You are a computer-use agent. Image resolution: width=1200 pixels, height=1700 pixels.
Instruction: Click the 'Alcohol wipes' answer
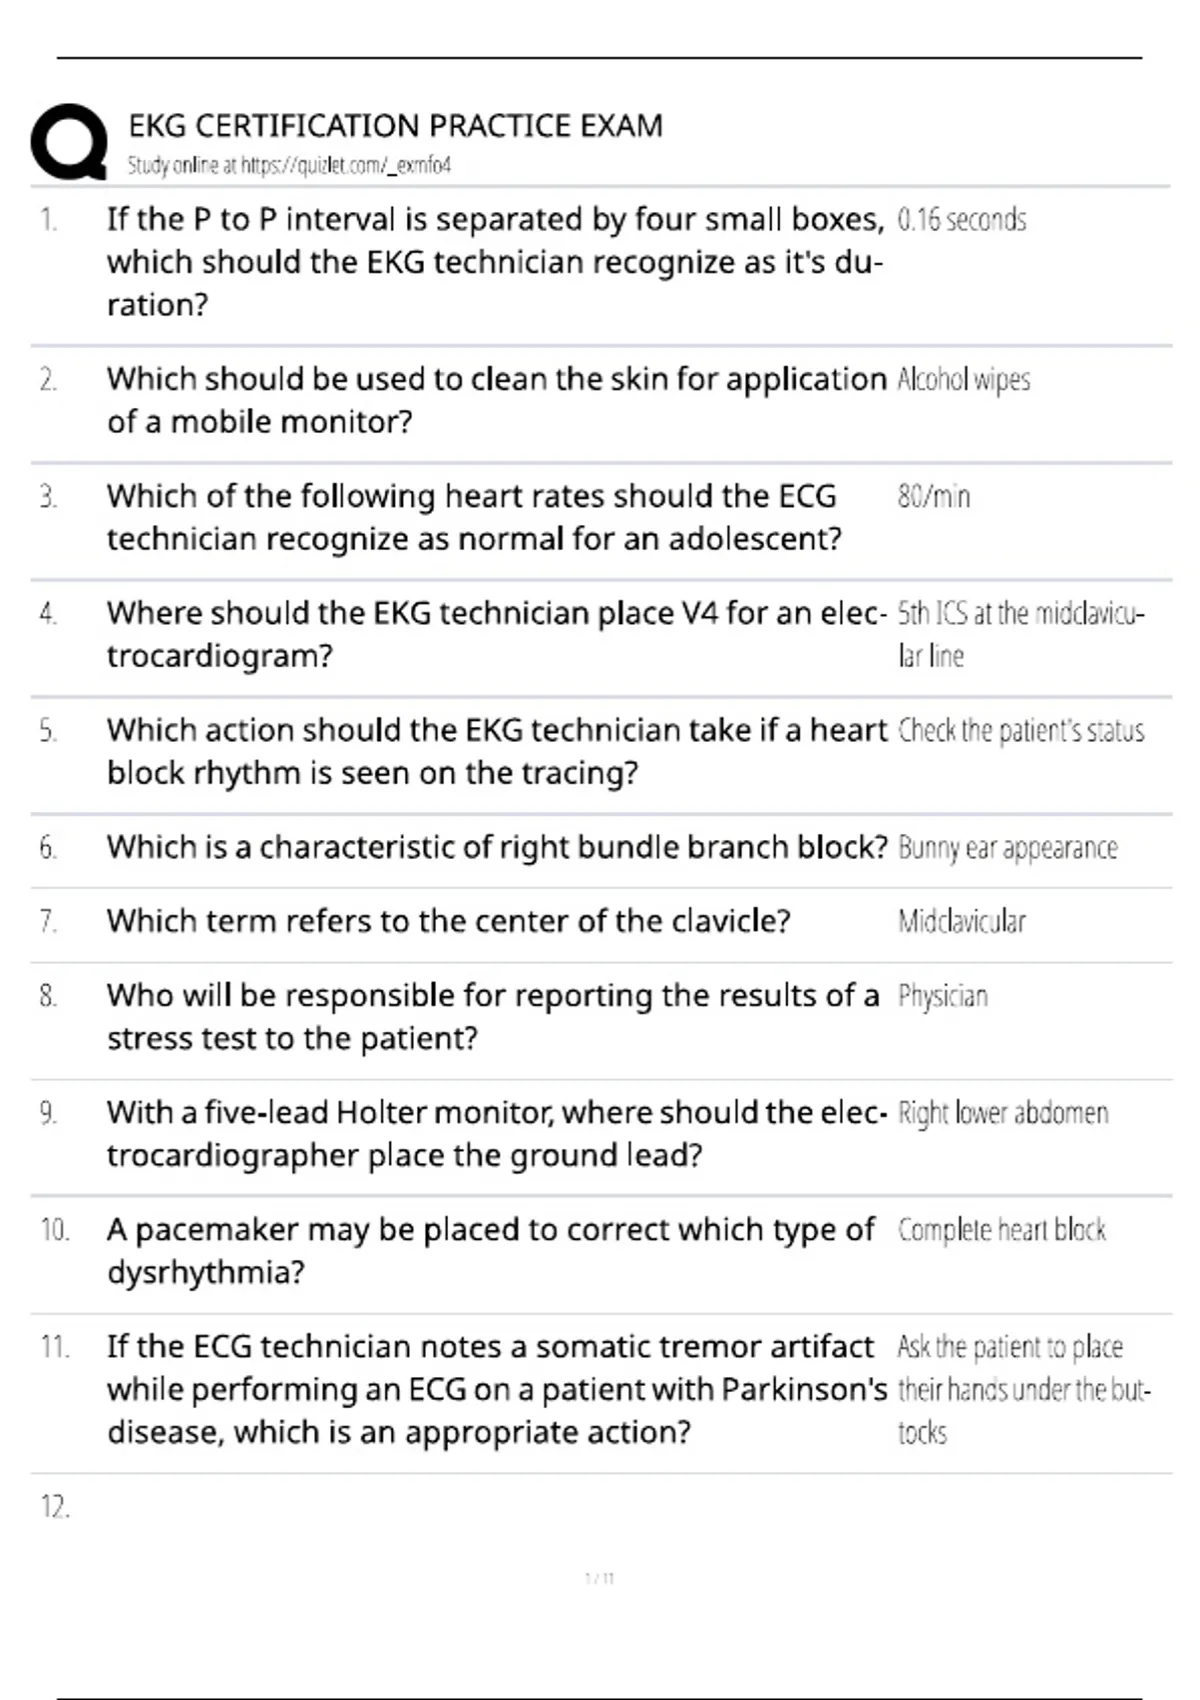[964, 380]
